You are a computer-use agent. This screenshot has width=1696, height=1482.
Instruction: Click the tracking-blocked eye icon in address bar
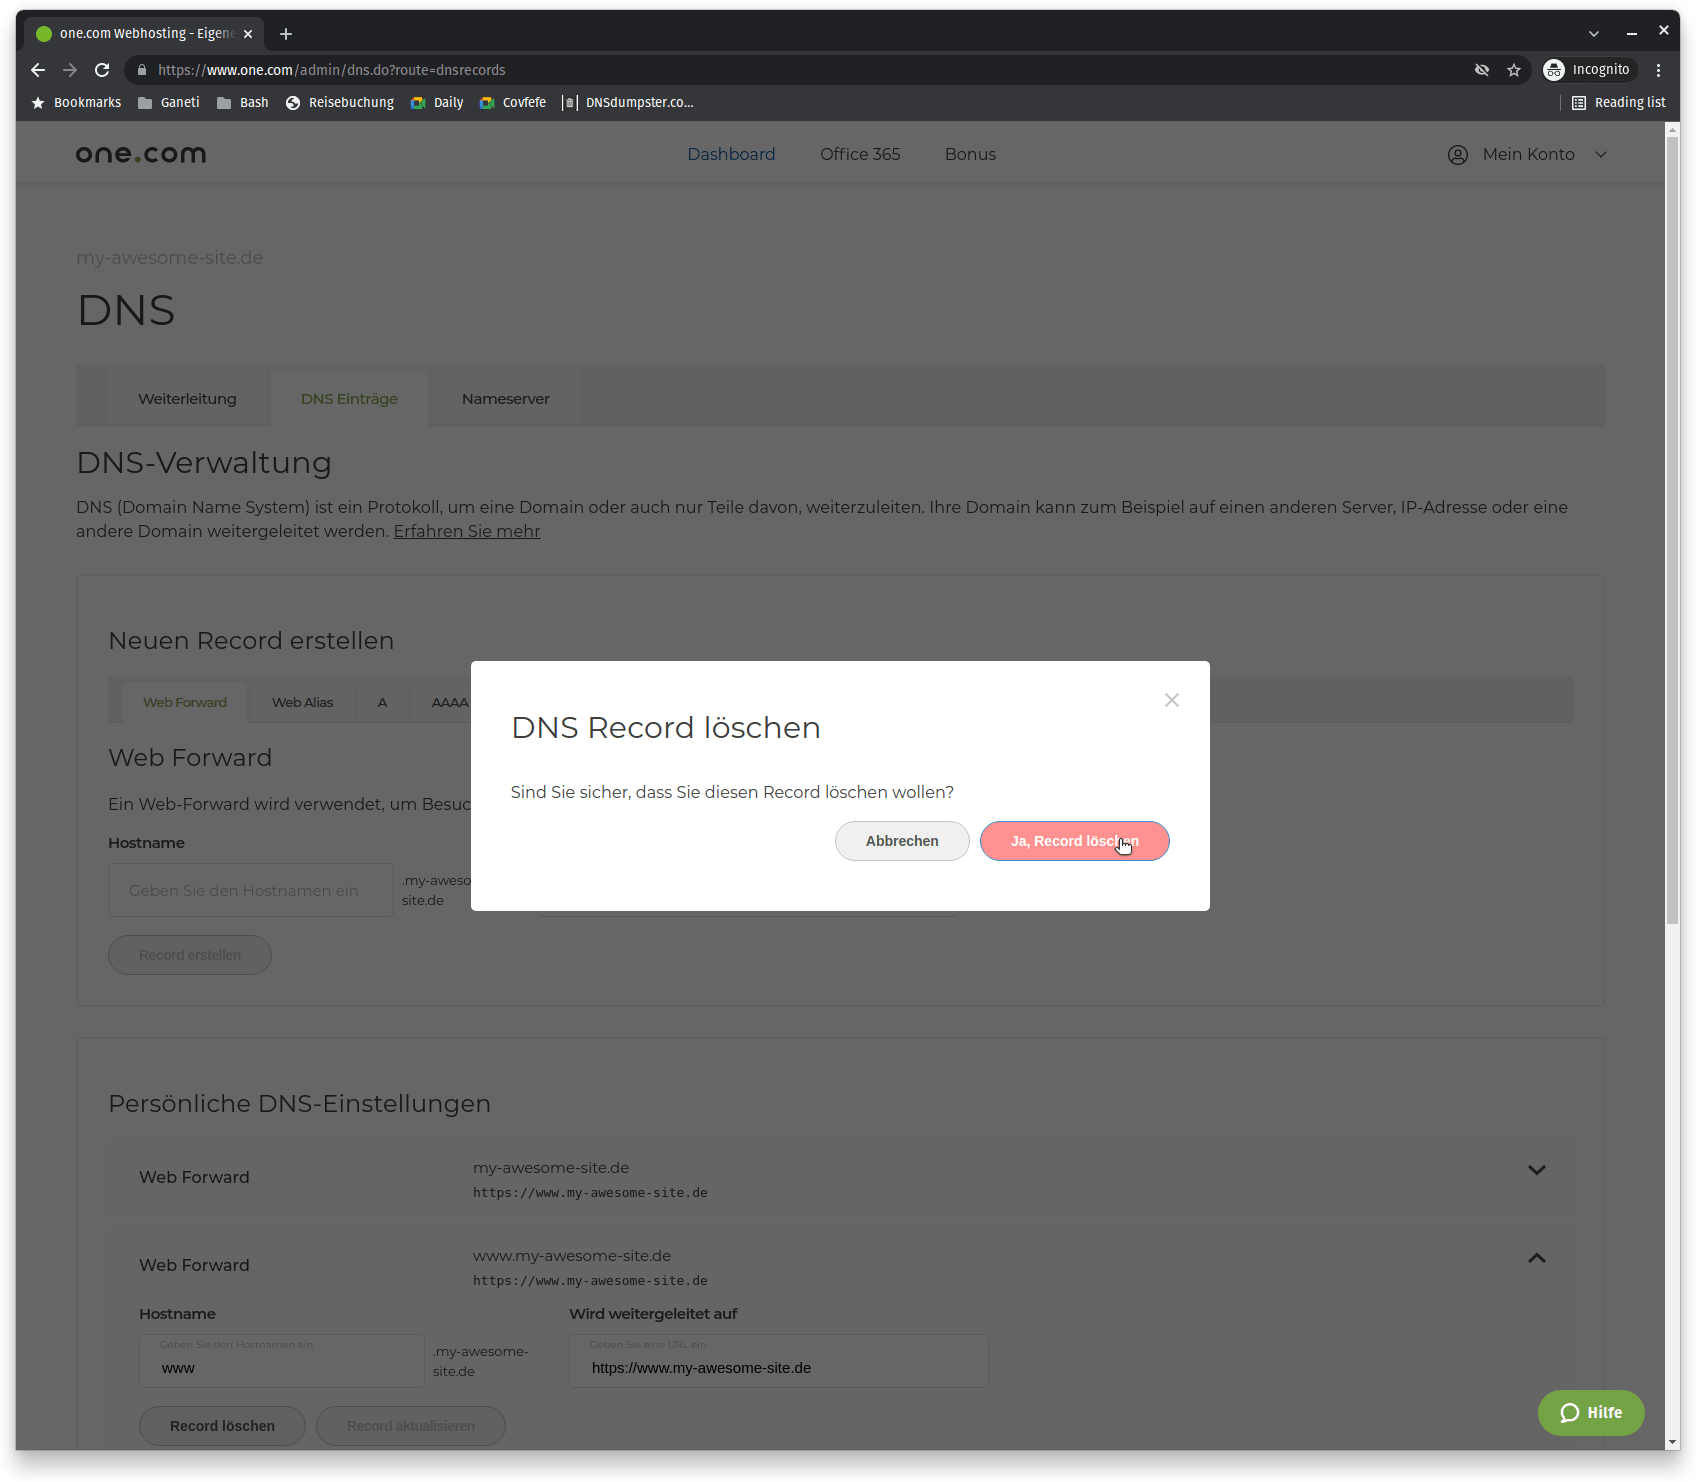[1482, 70]
